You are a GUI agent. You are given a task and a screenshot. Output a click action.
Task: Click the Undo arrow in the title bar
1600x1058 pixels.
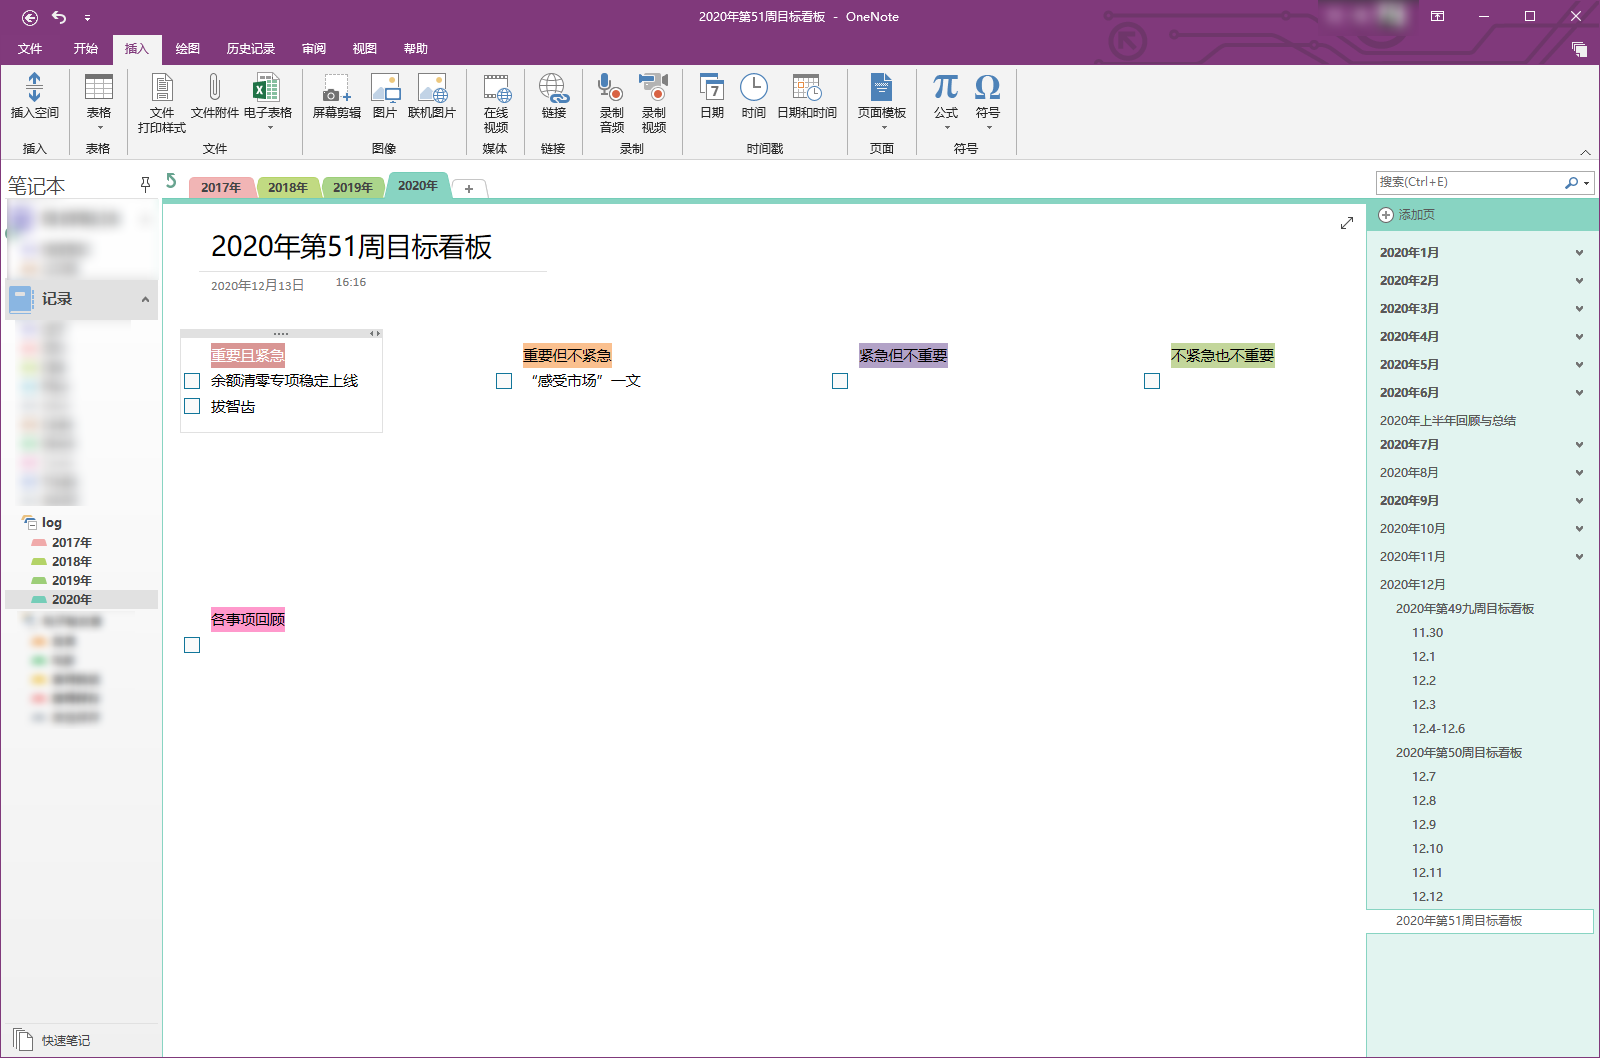click(x=59, y=17)
